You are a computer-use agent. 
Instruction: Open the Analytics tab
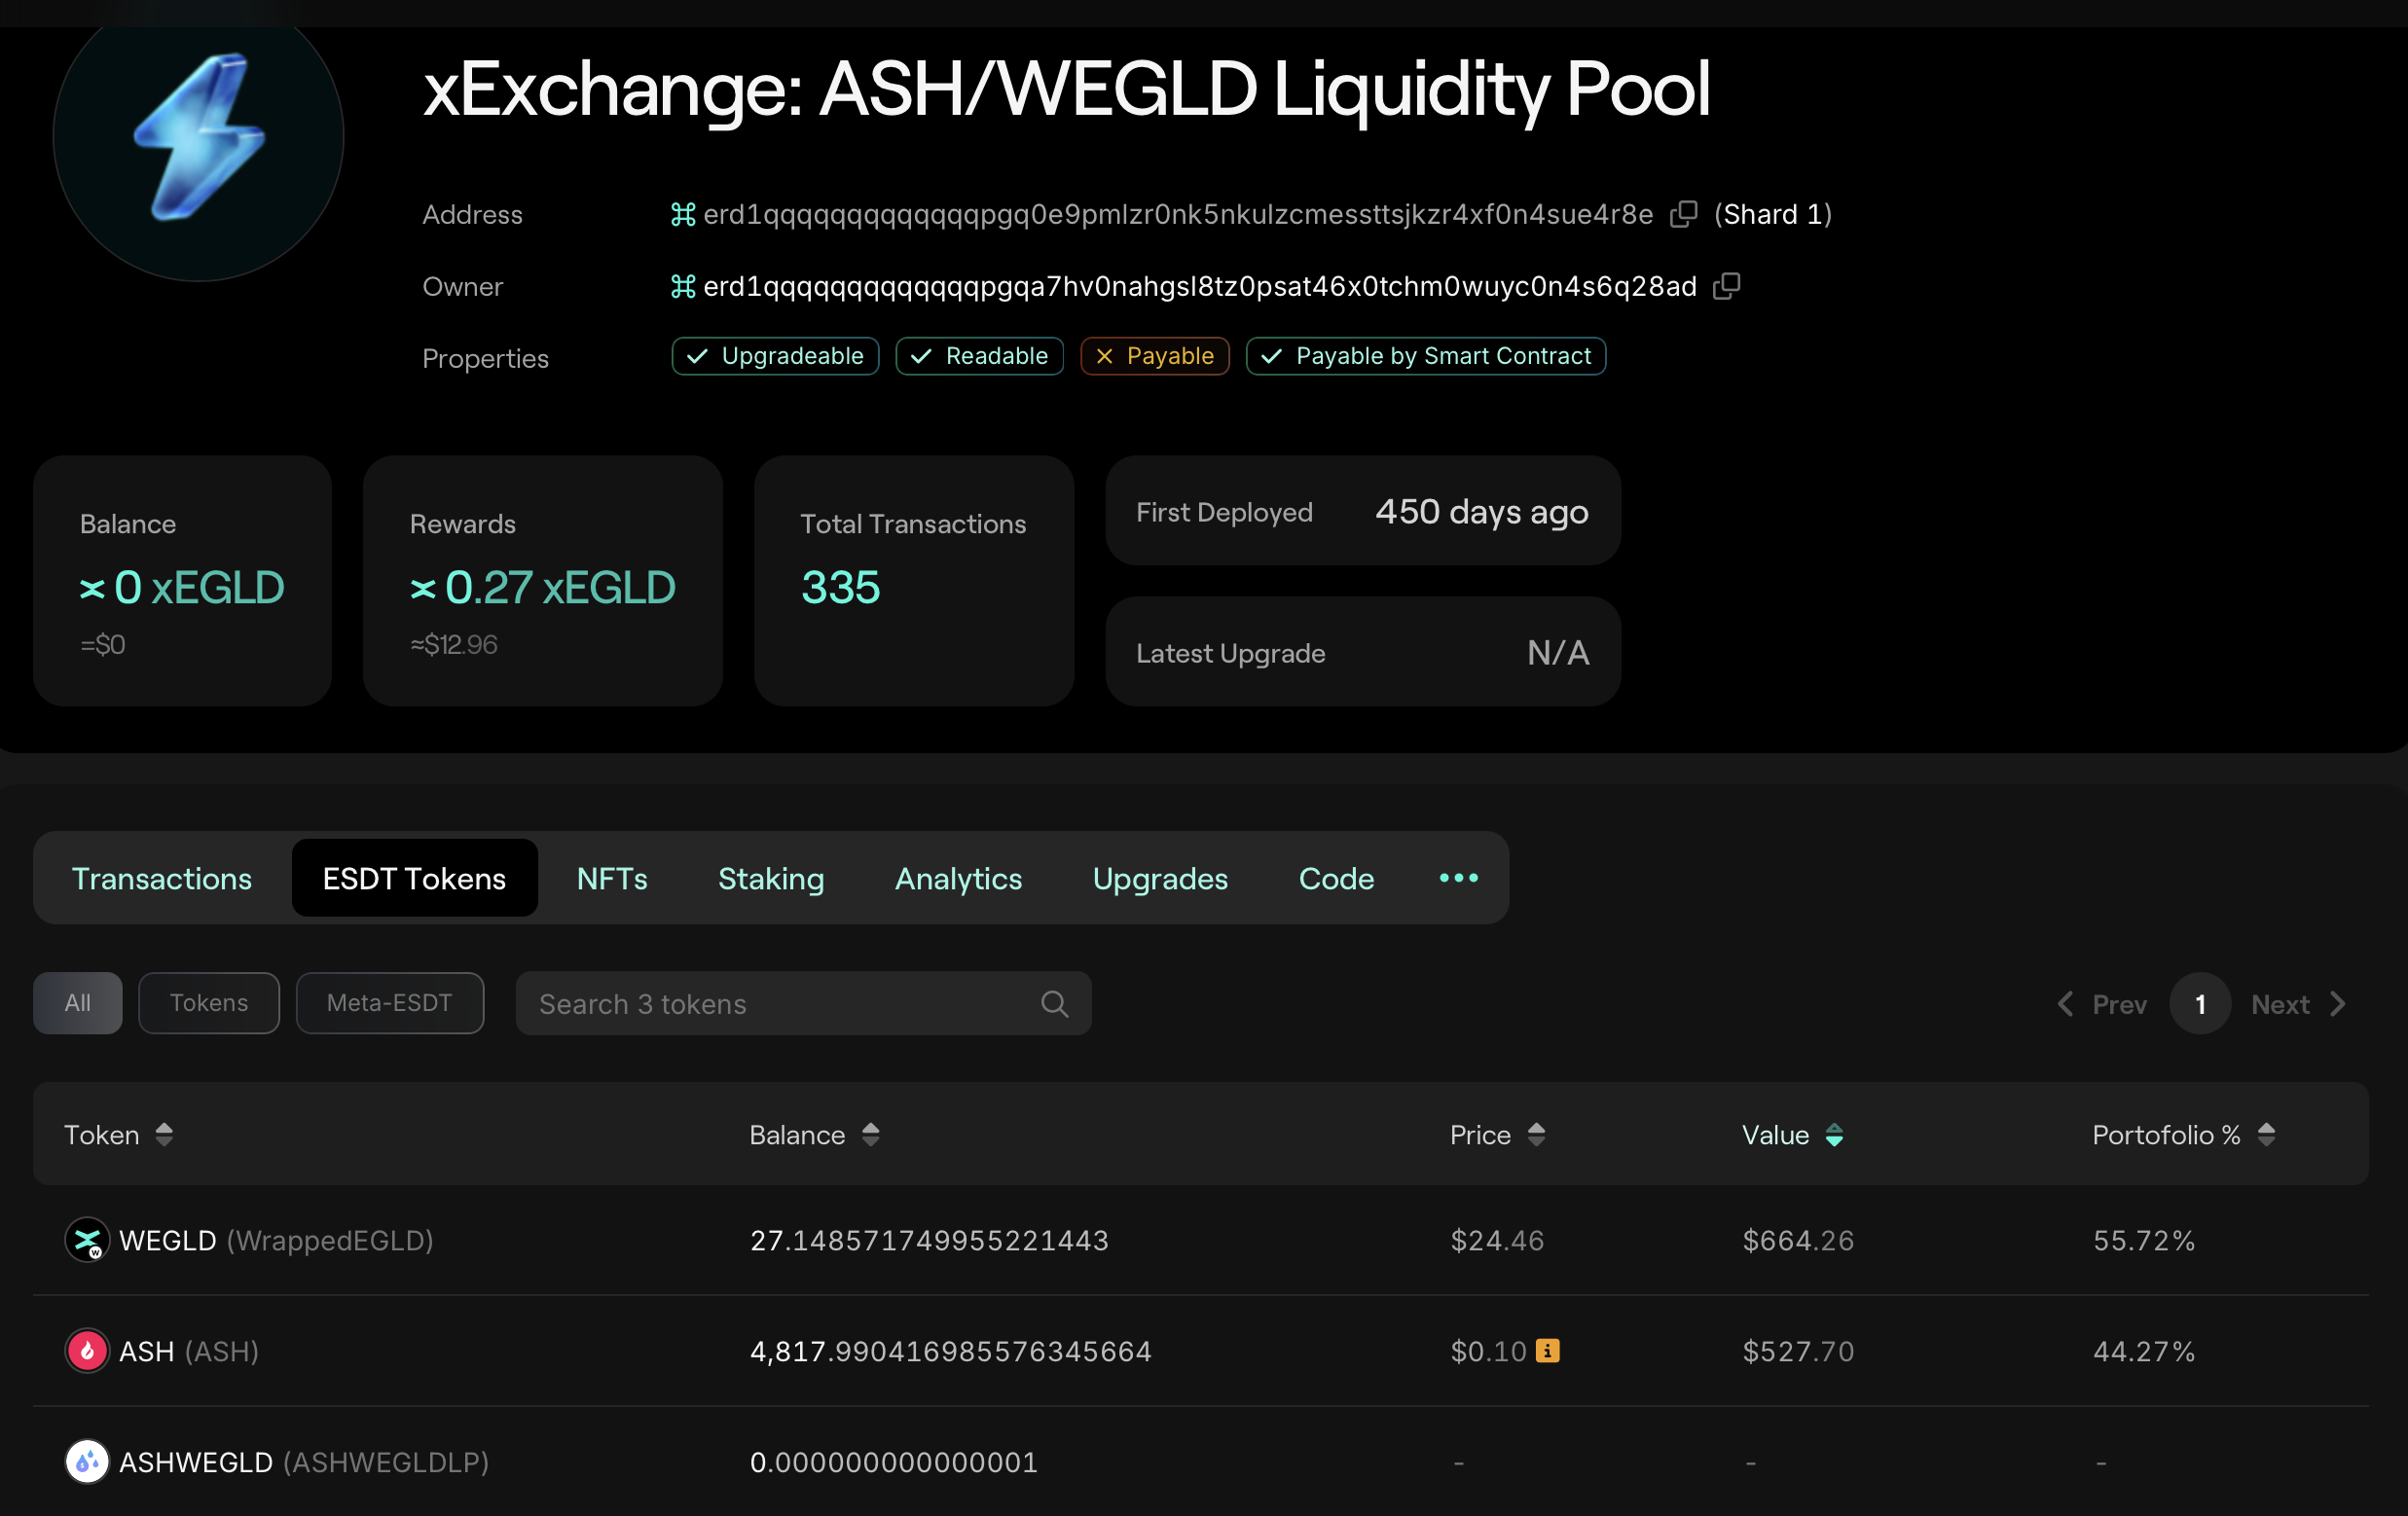click(958, 878)
